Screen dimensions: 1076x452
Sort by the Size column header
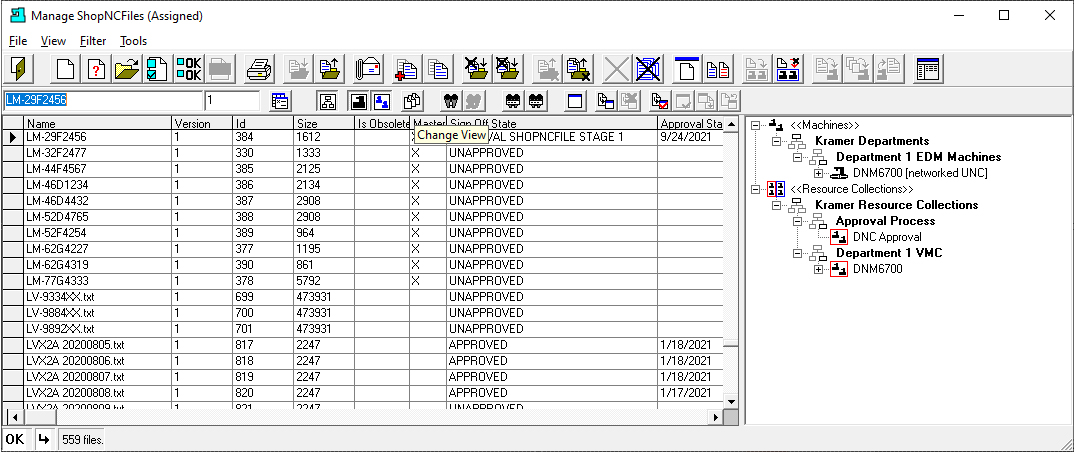click(x=324, y=123)
